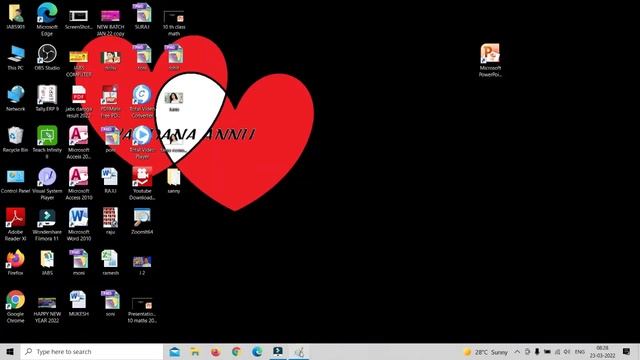This screenshot has height=360, width=640.
Task: Open File Explorer from the taskbar
Action: pos(195,351)
